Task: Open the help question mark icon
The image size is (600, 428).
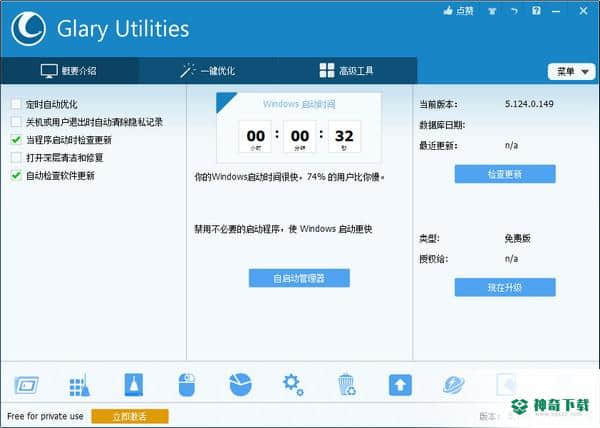Action: click(536, 11)
